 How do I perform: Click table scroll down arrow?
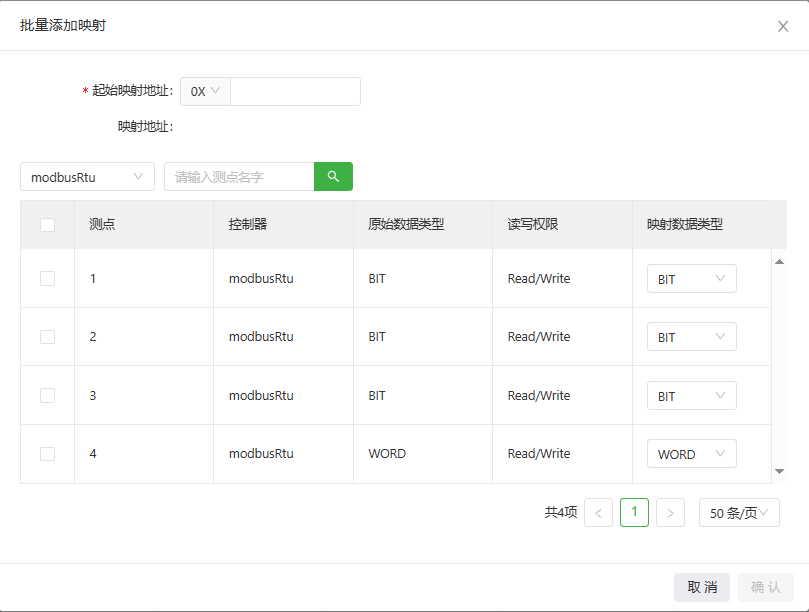click(x=780, y=471)
